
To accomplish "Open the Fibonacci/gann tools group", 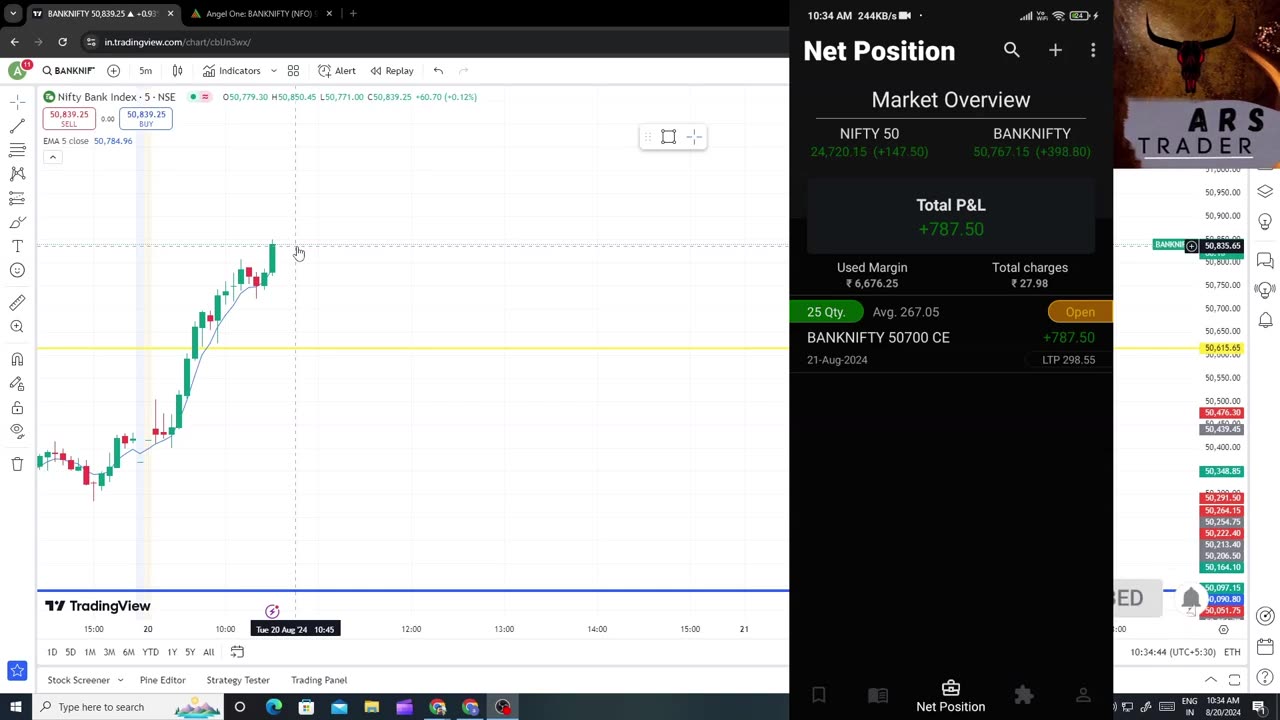I will (17, 150).
